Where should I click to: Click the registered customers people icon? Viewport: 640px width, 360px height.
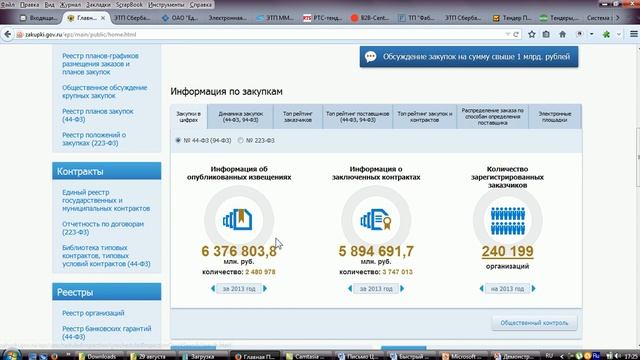coord(507,220)
